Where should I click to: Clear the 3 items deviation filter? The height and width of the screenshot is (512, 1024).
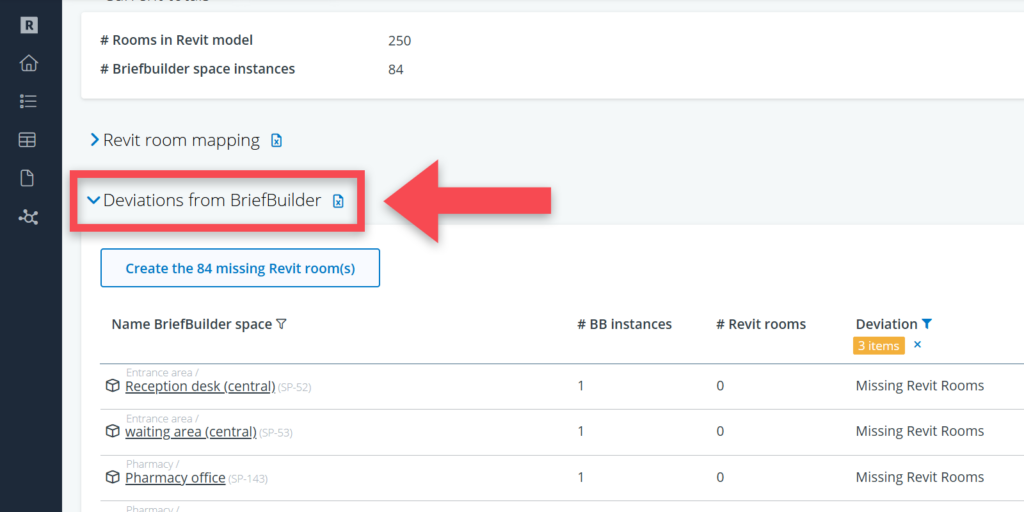point(917,345)
